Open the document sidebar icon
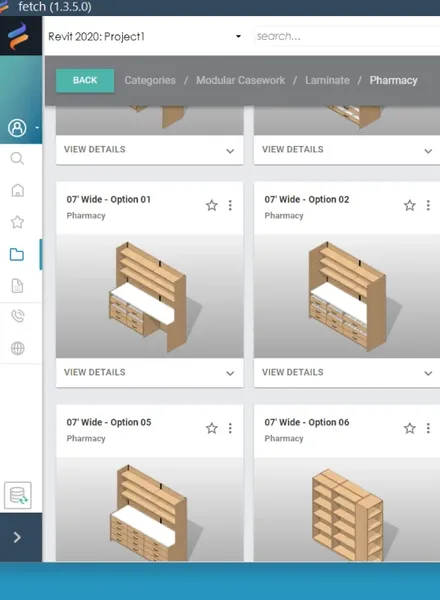440x600 pixels. click(17, 286)
